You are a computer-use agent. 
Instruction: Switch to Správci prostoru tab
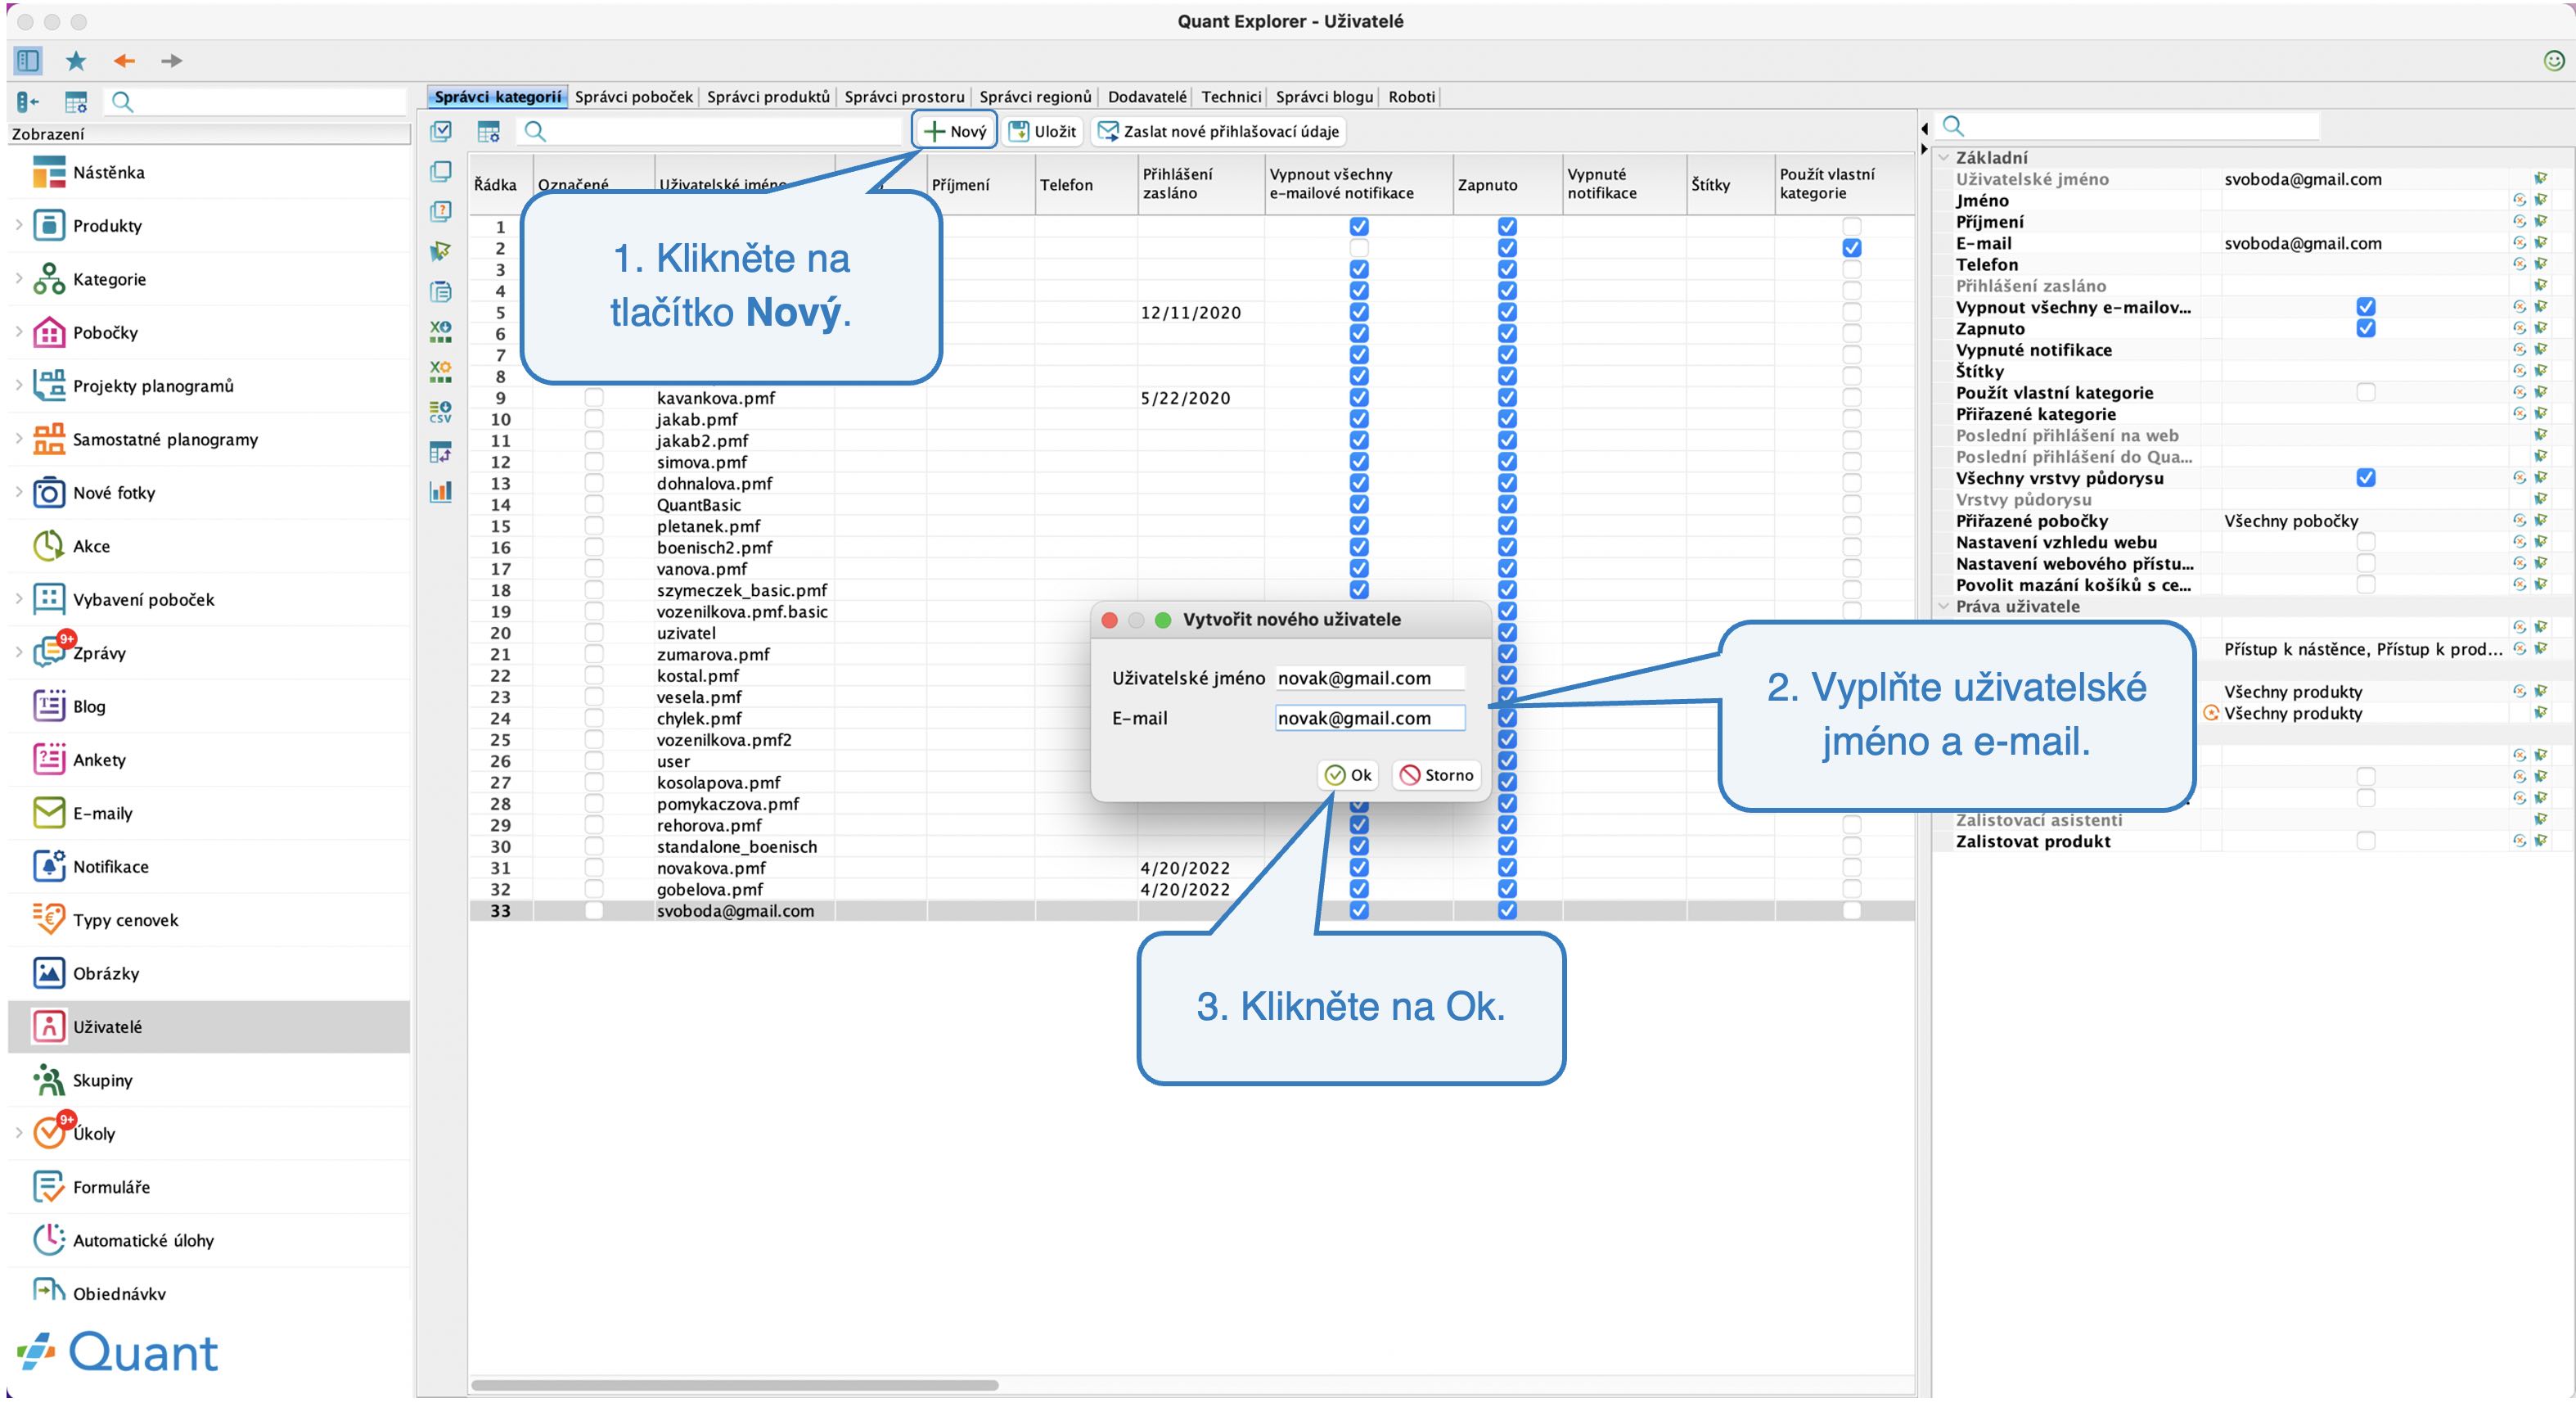click(x=904, y=97)
